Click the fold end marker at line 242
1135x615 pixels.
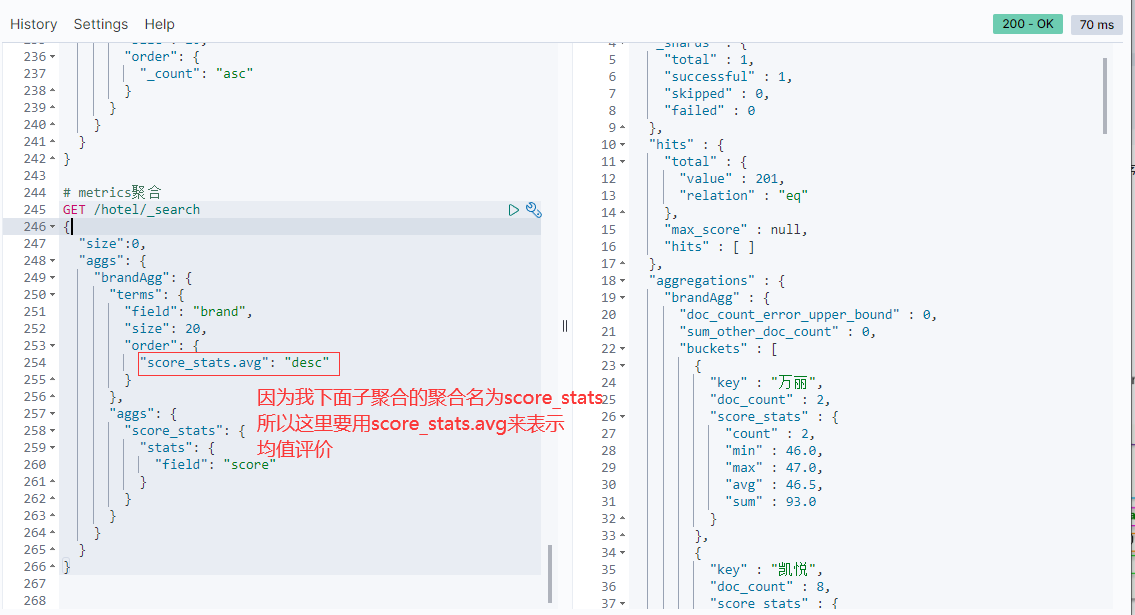(x=52, y=158)
